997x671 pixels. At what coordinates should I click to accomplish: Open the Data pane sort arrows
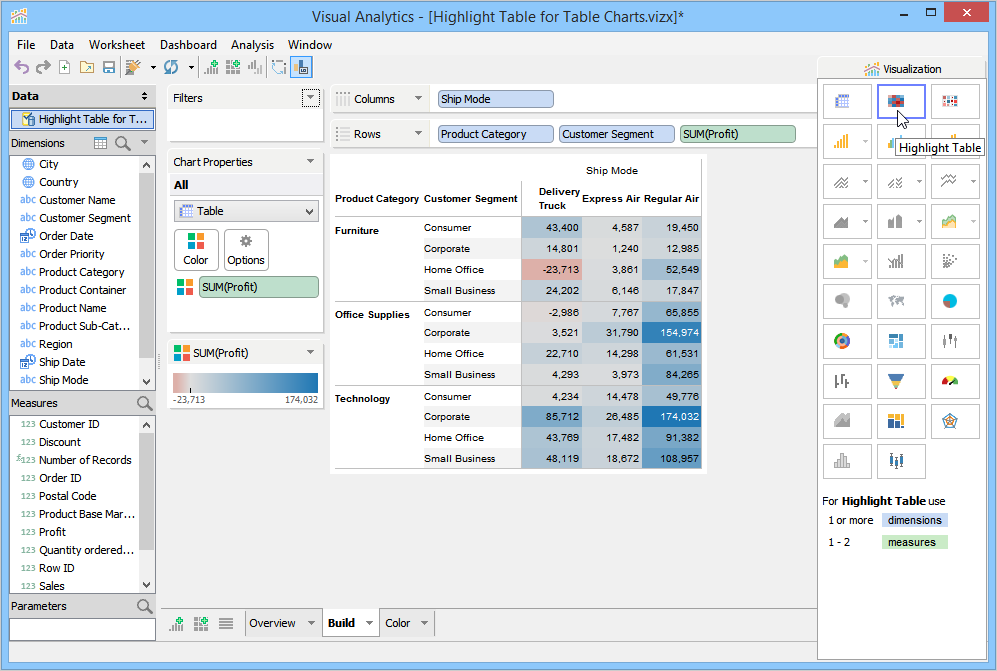[144, 96]
